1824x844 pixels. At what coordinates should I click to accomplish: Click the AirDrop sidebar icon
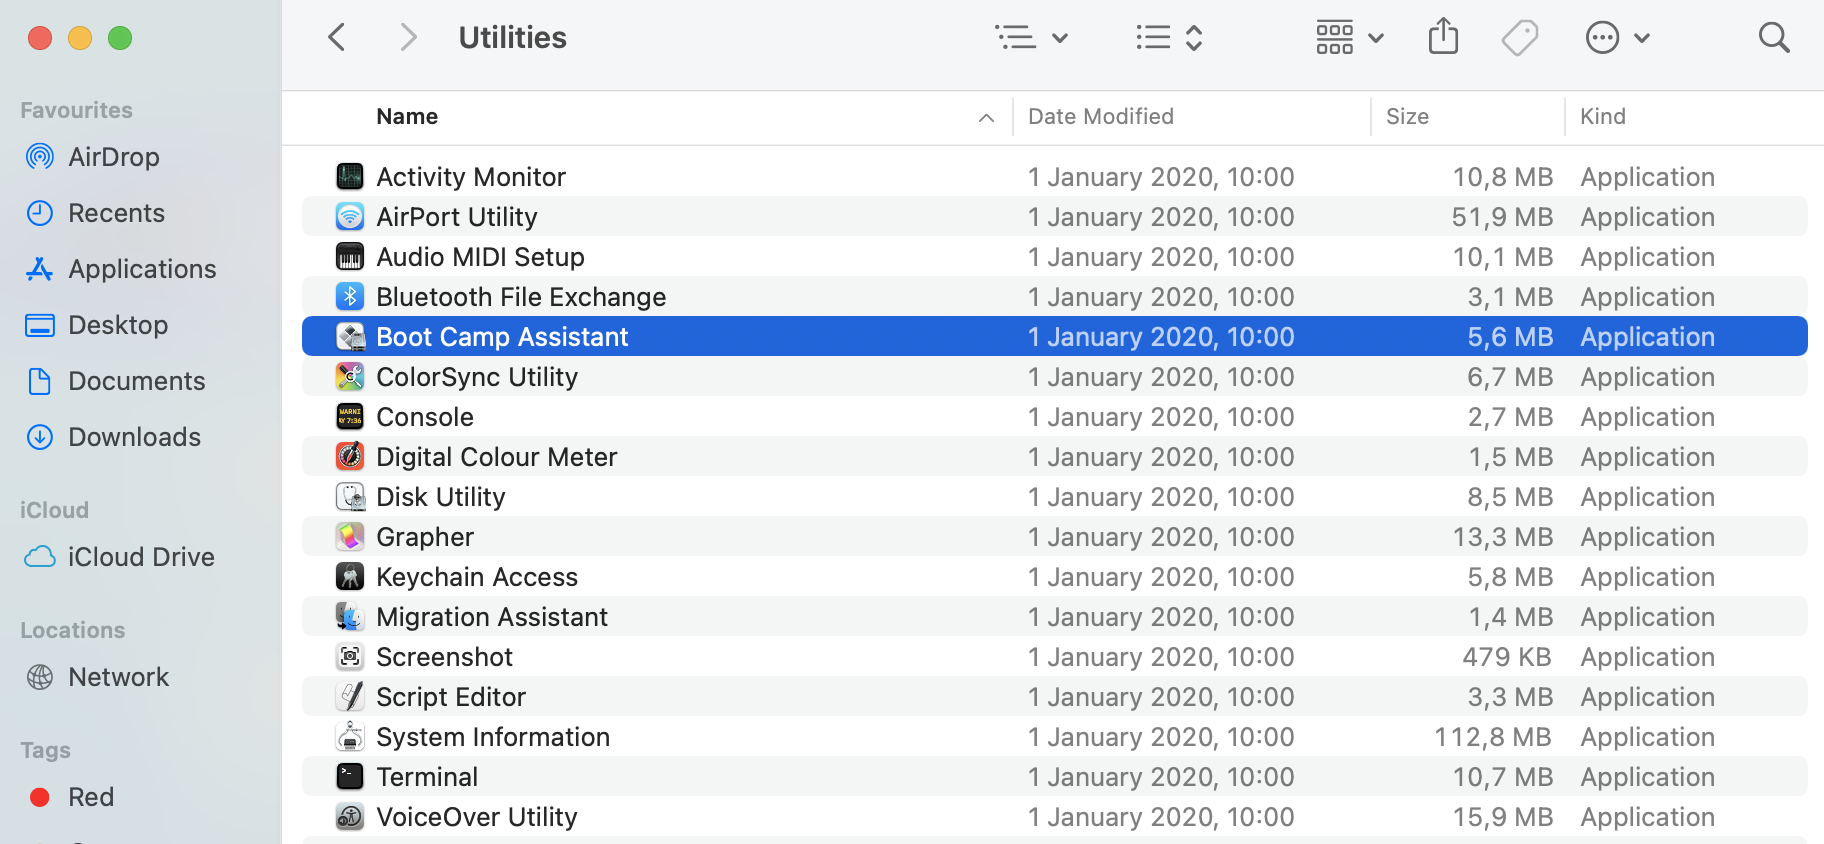coord(40,157)
